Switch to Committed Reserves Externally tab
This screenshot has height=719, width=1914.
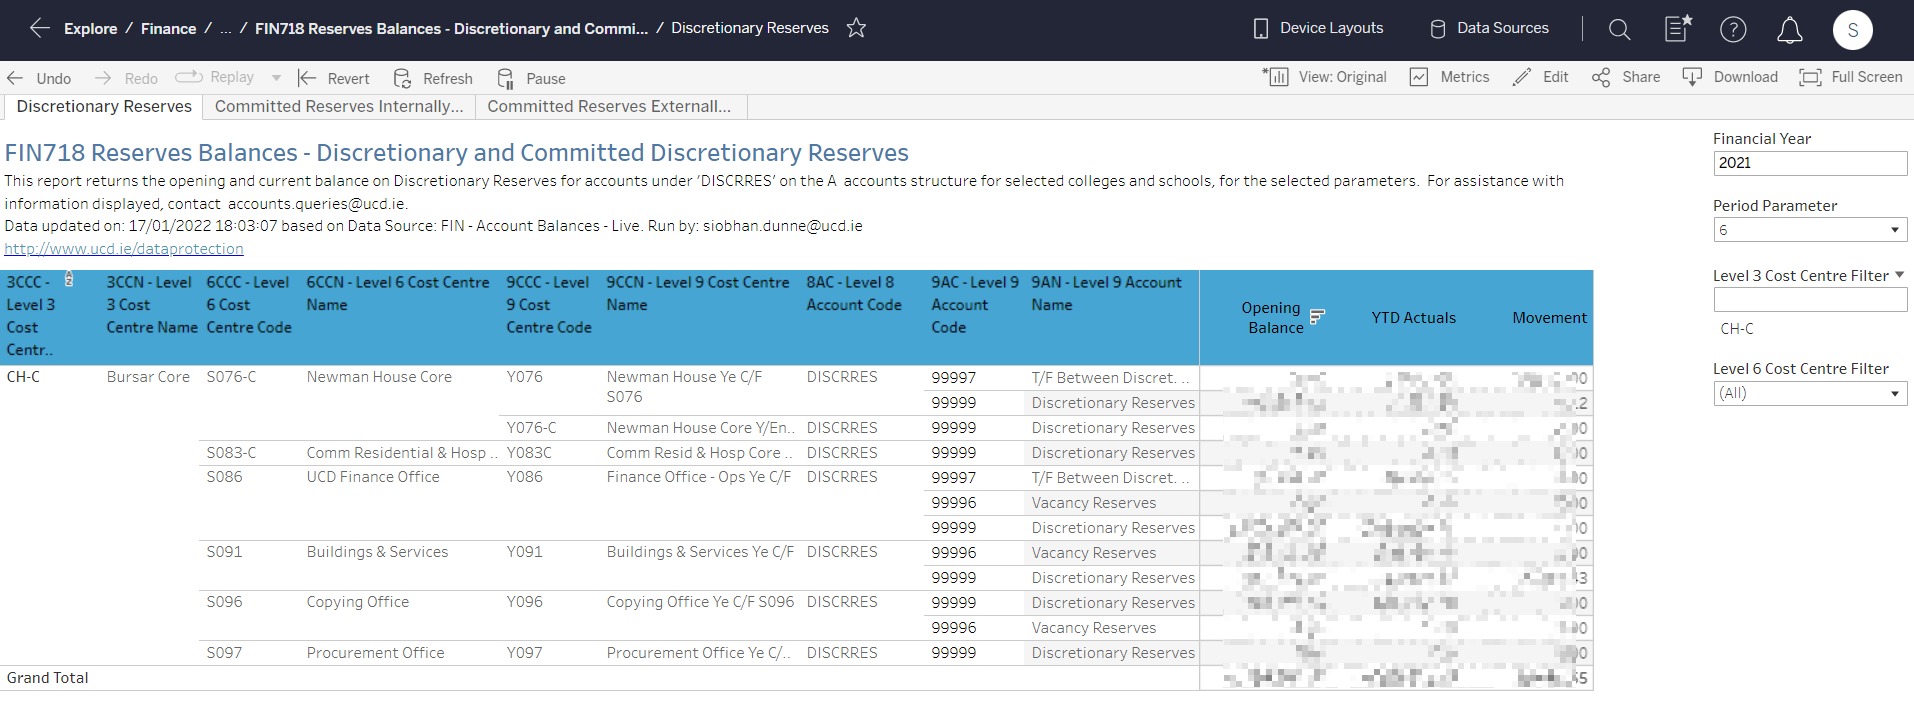(x=609, y=106)
